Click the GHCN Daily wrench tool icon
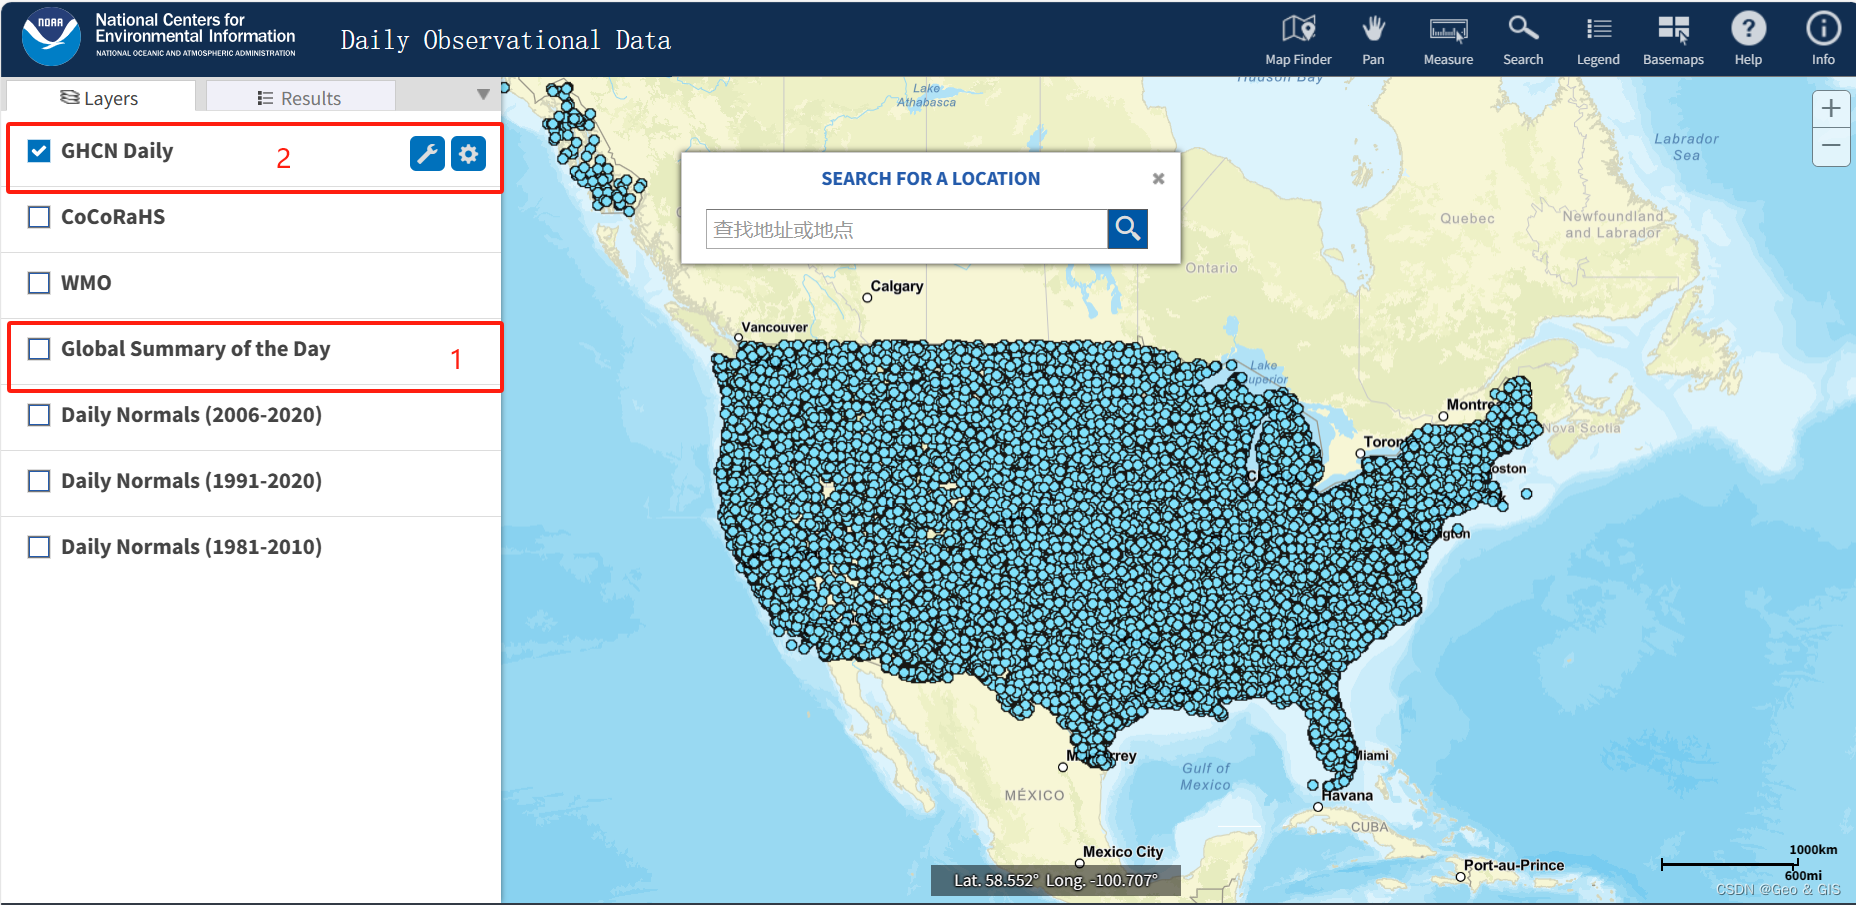The image size is (1856, 905). coord(427,153)
